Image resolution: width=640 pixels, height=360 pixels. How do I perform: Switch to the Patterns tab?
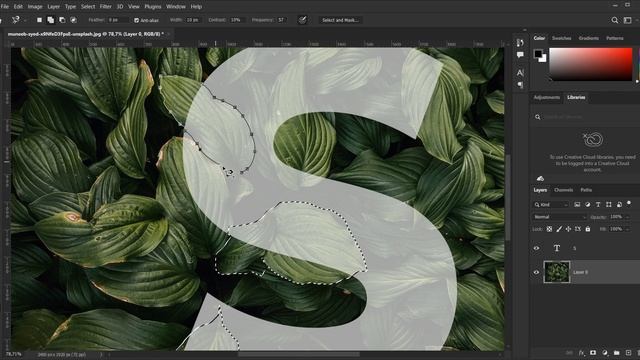(x=615, y=38)
